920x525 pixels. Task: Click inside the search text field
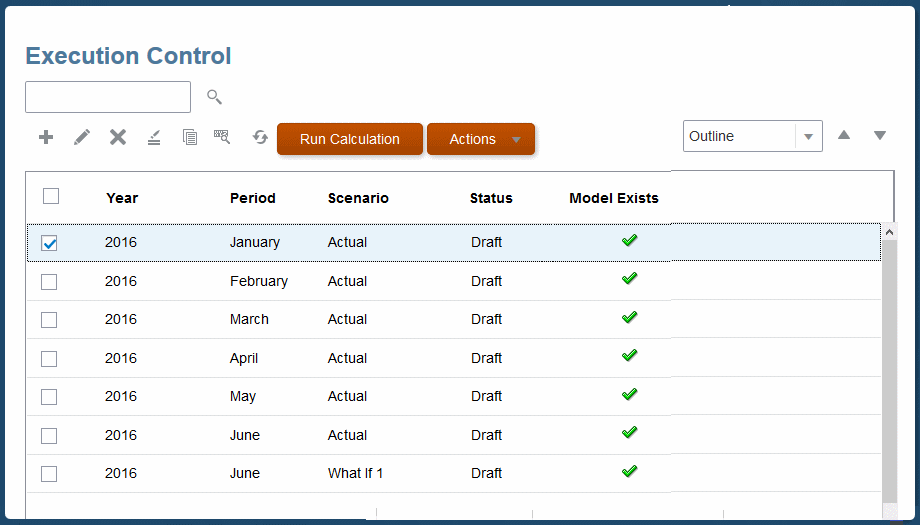pyautogui.click(x=108, y=97)
